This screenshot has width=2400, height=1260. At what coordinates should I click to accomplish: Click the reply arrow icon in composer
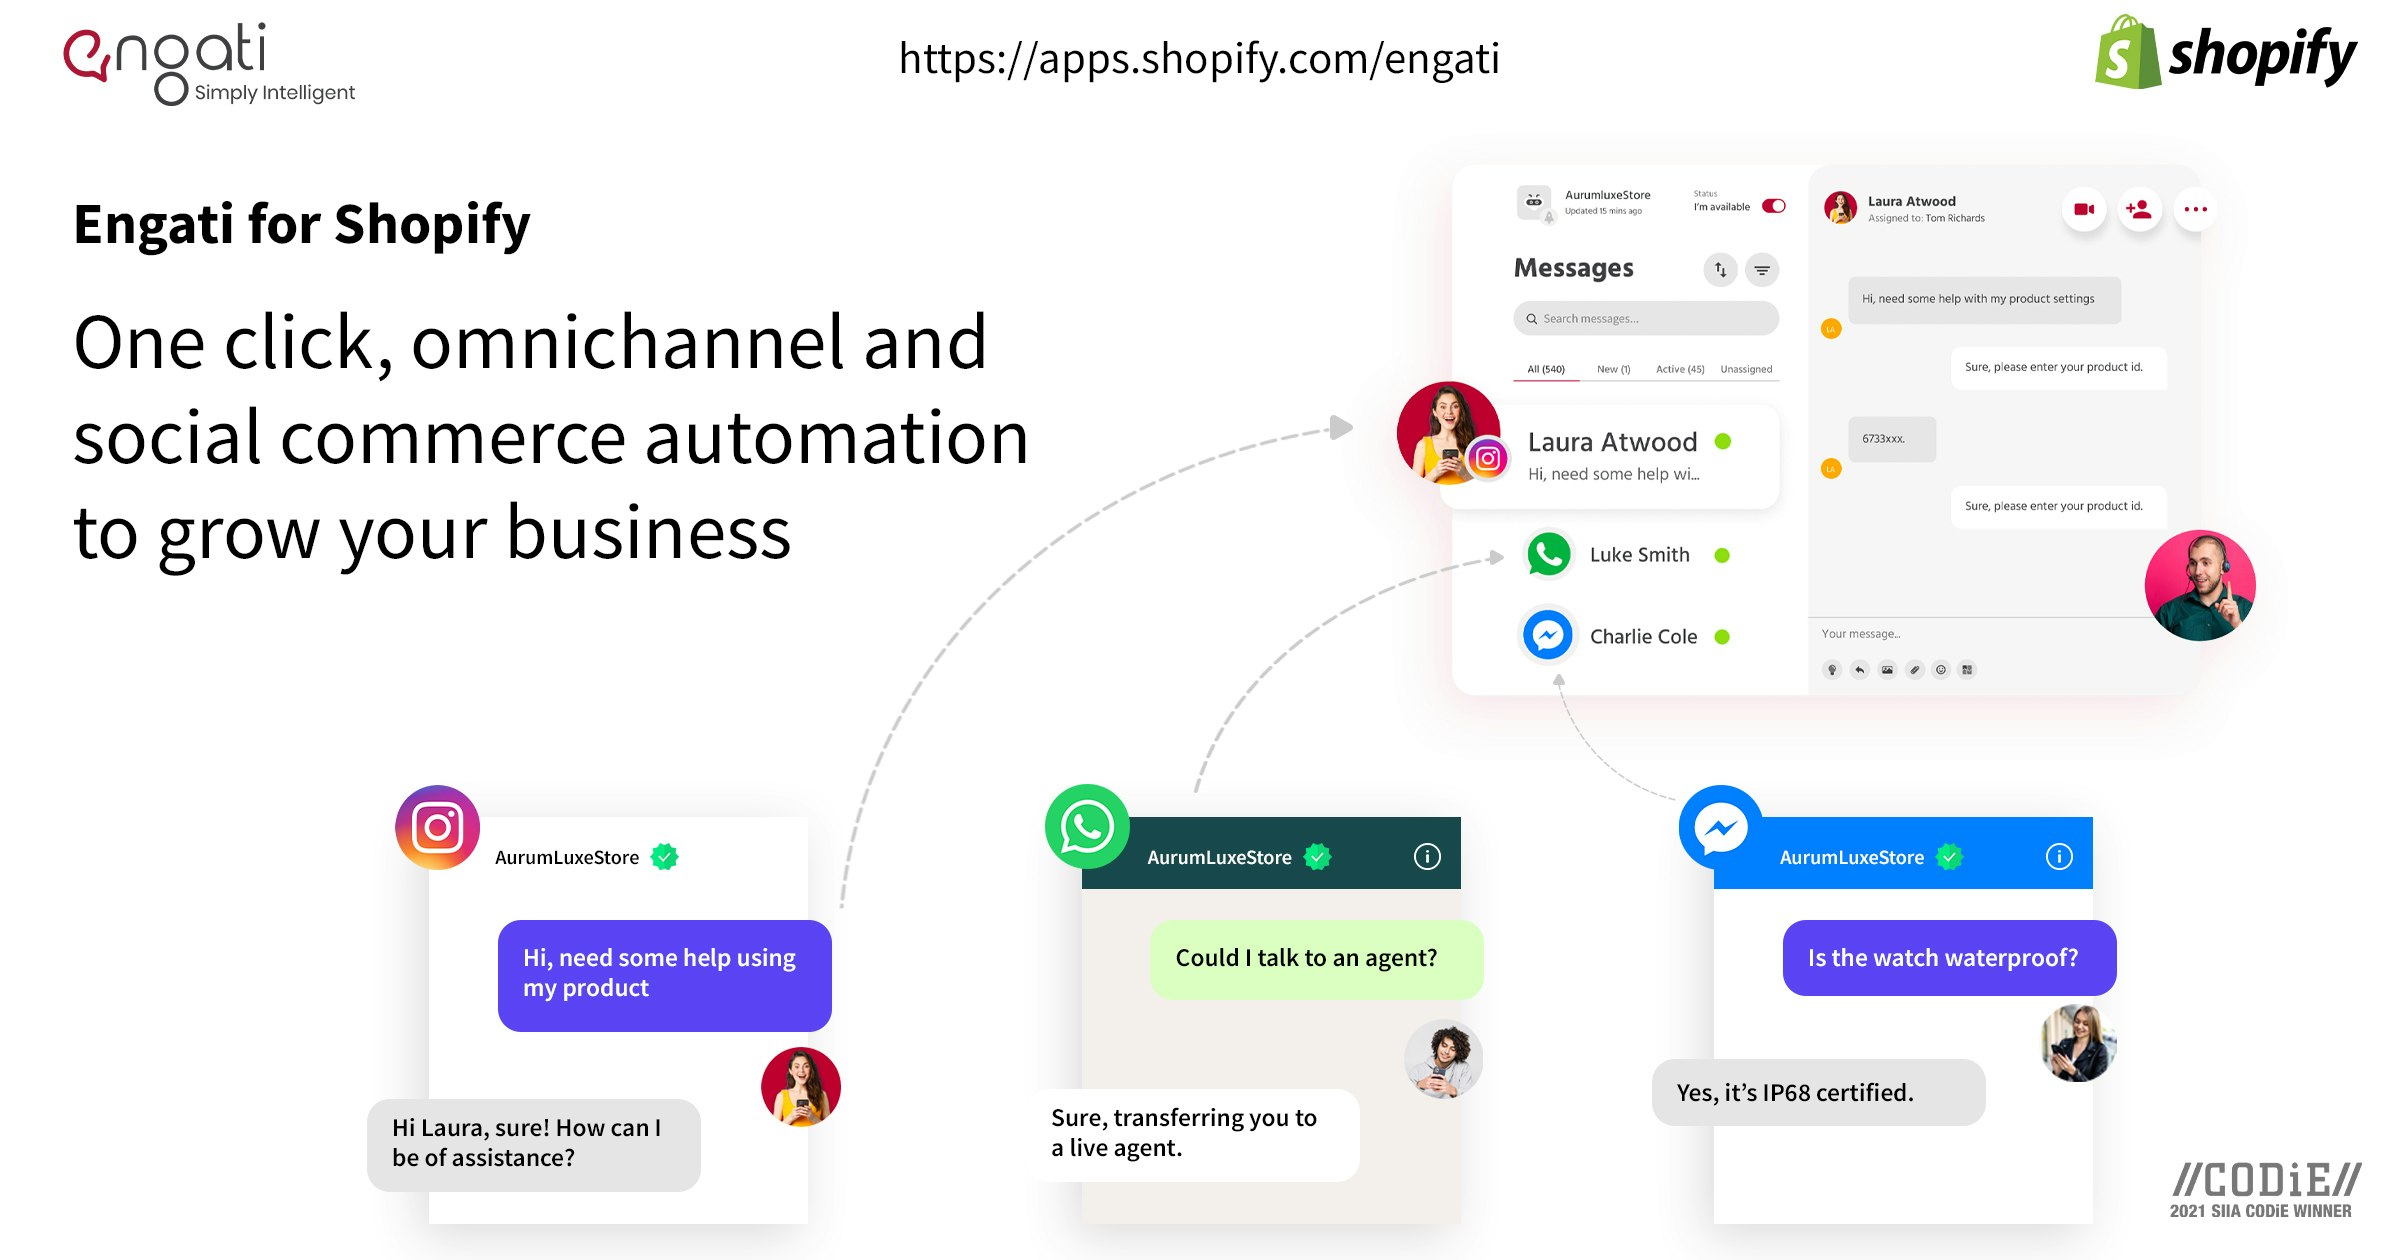click(1859, 670)
